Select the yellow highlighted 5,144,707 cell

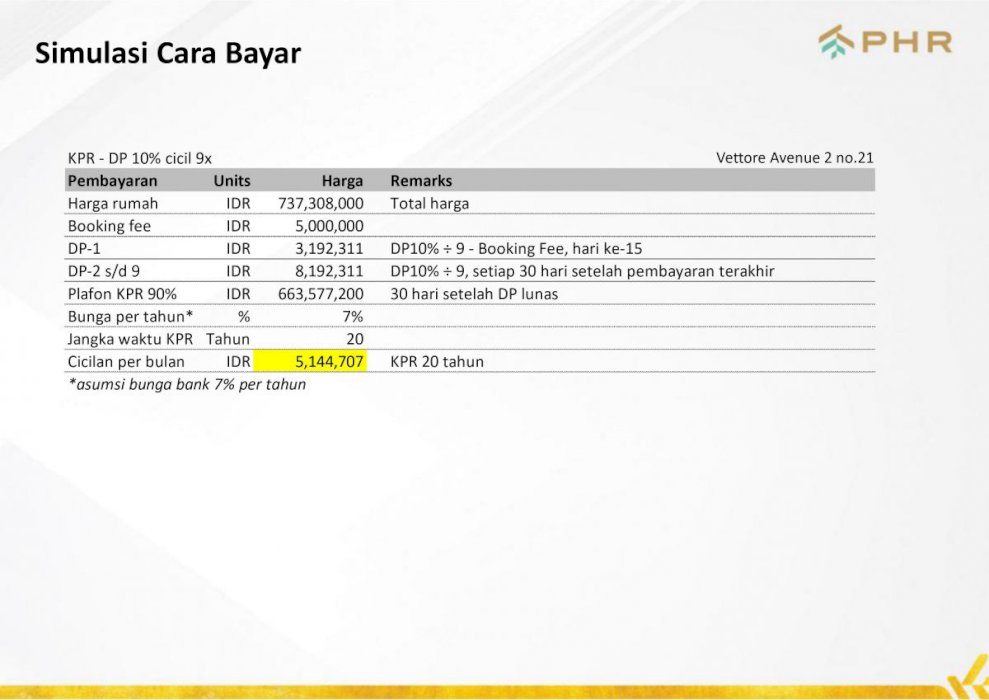tap(310, 361)
